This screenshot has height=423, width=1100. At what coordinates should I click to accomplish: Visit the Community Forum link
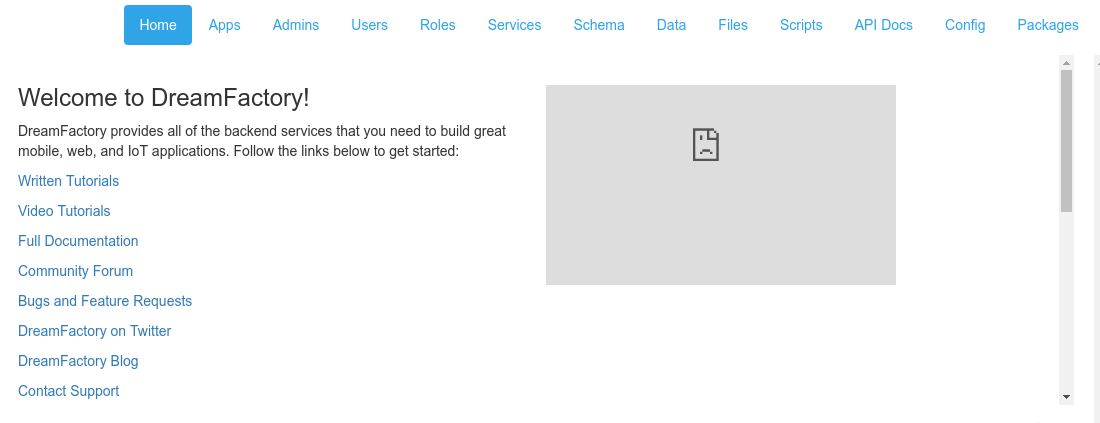tap(75, 271)
